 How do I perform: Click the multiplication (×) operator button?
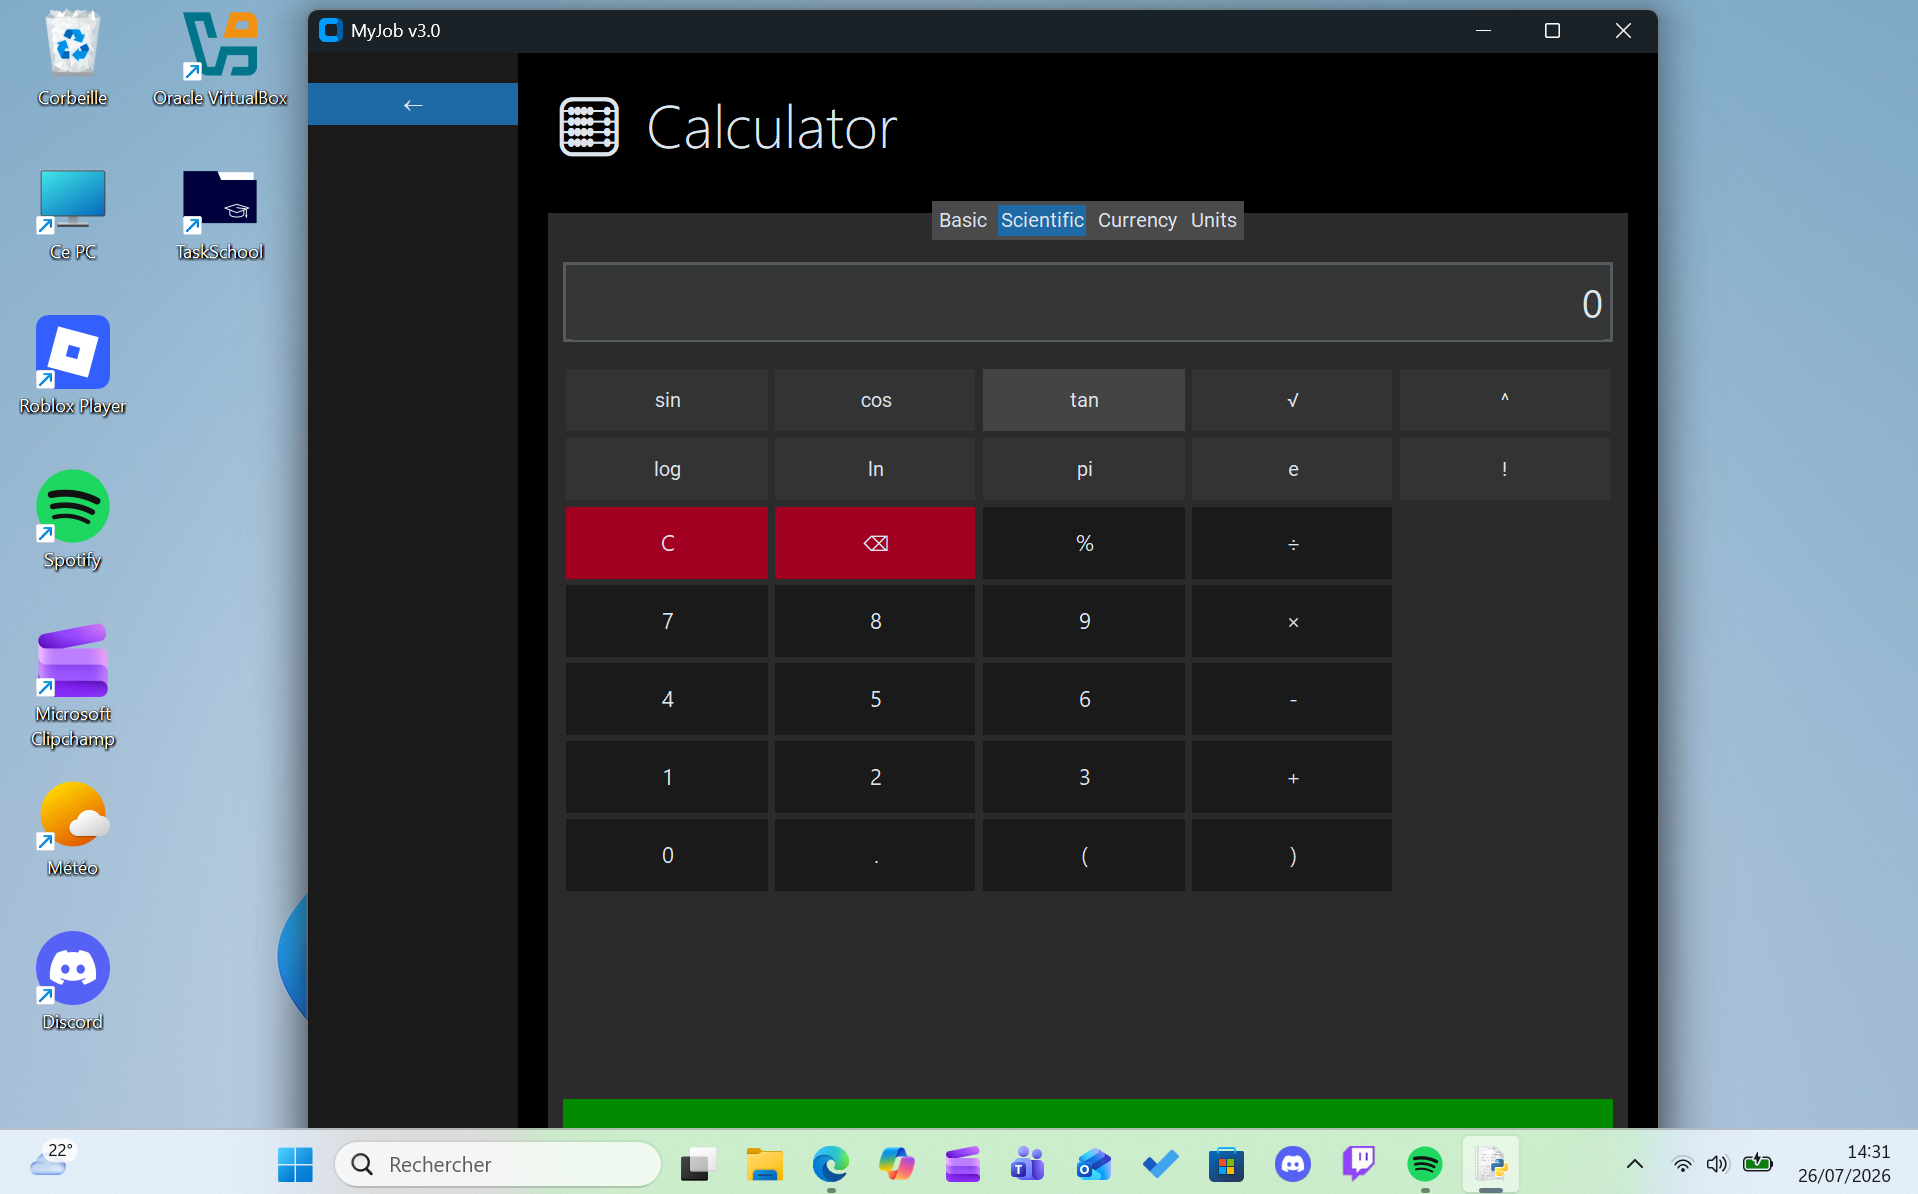click(1292, 621)
